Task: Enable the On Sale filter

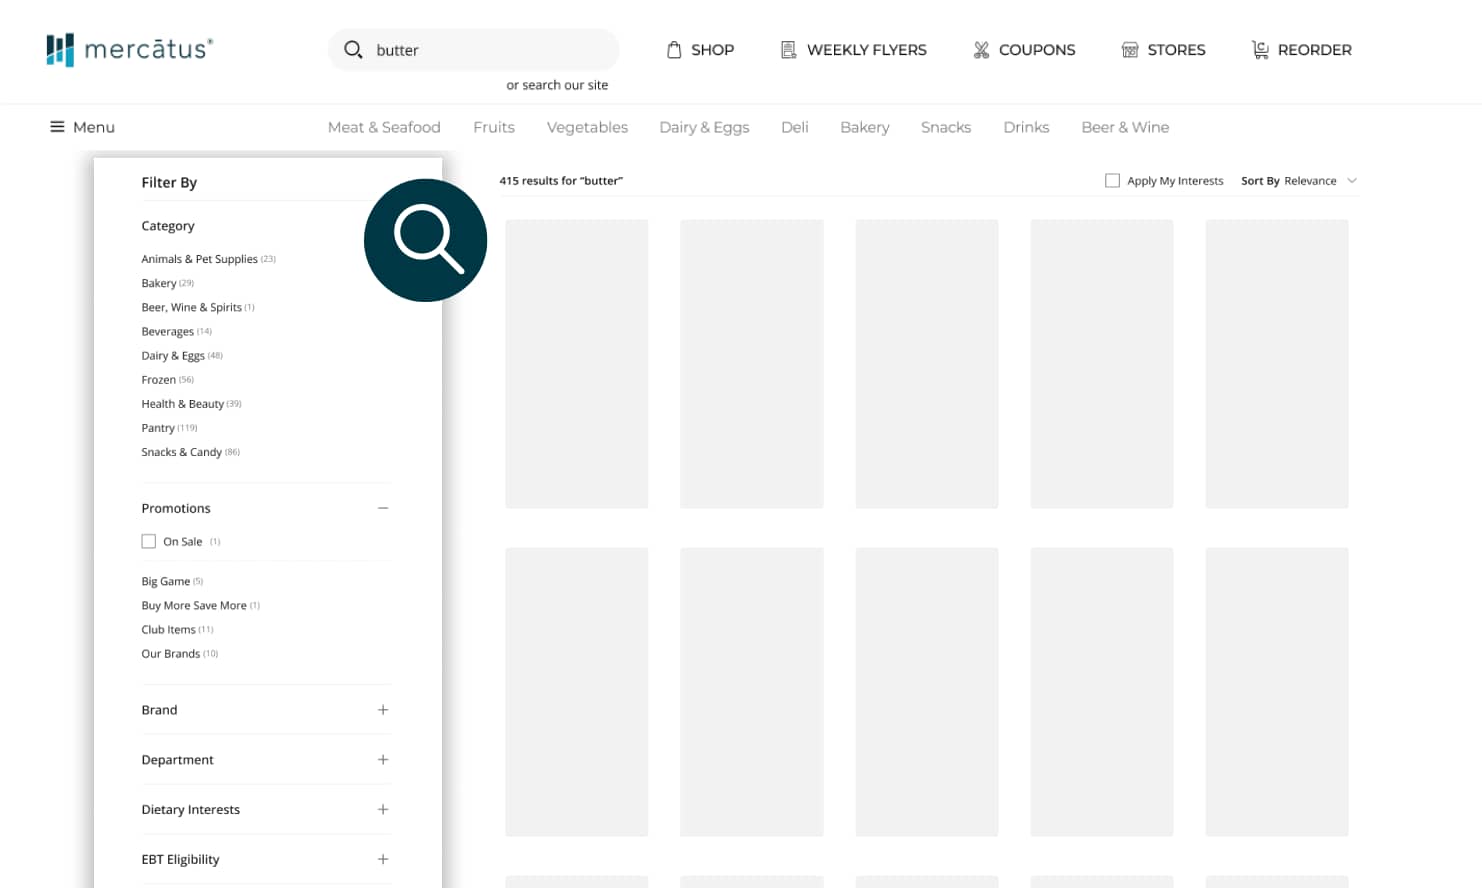Action: [x=149, y=540]
